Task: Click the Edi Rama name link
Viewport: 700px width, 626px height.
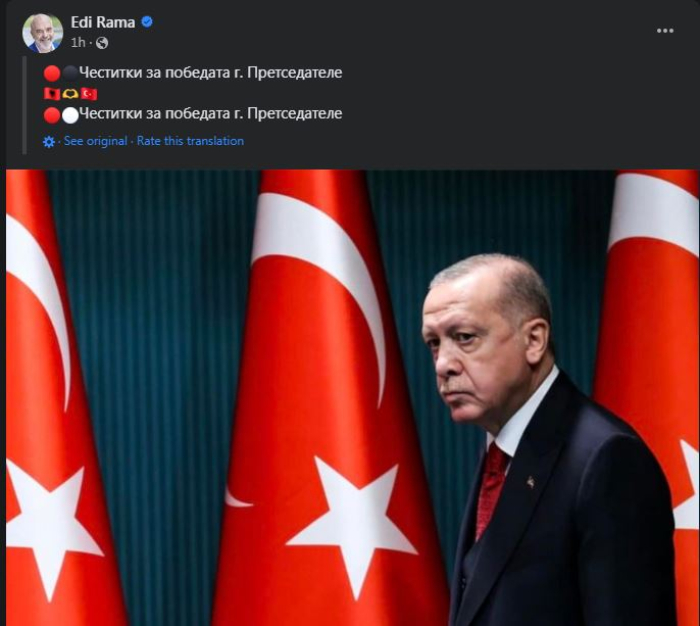Action: 103,22
